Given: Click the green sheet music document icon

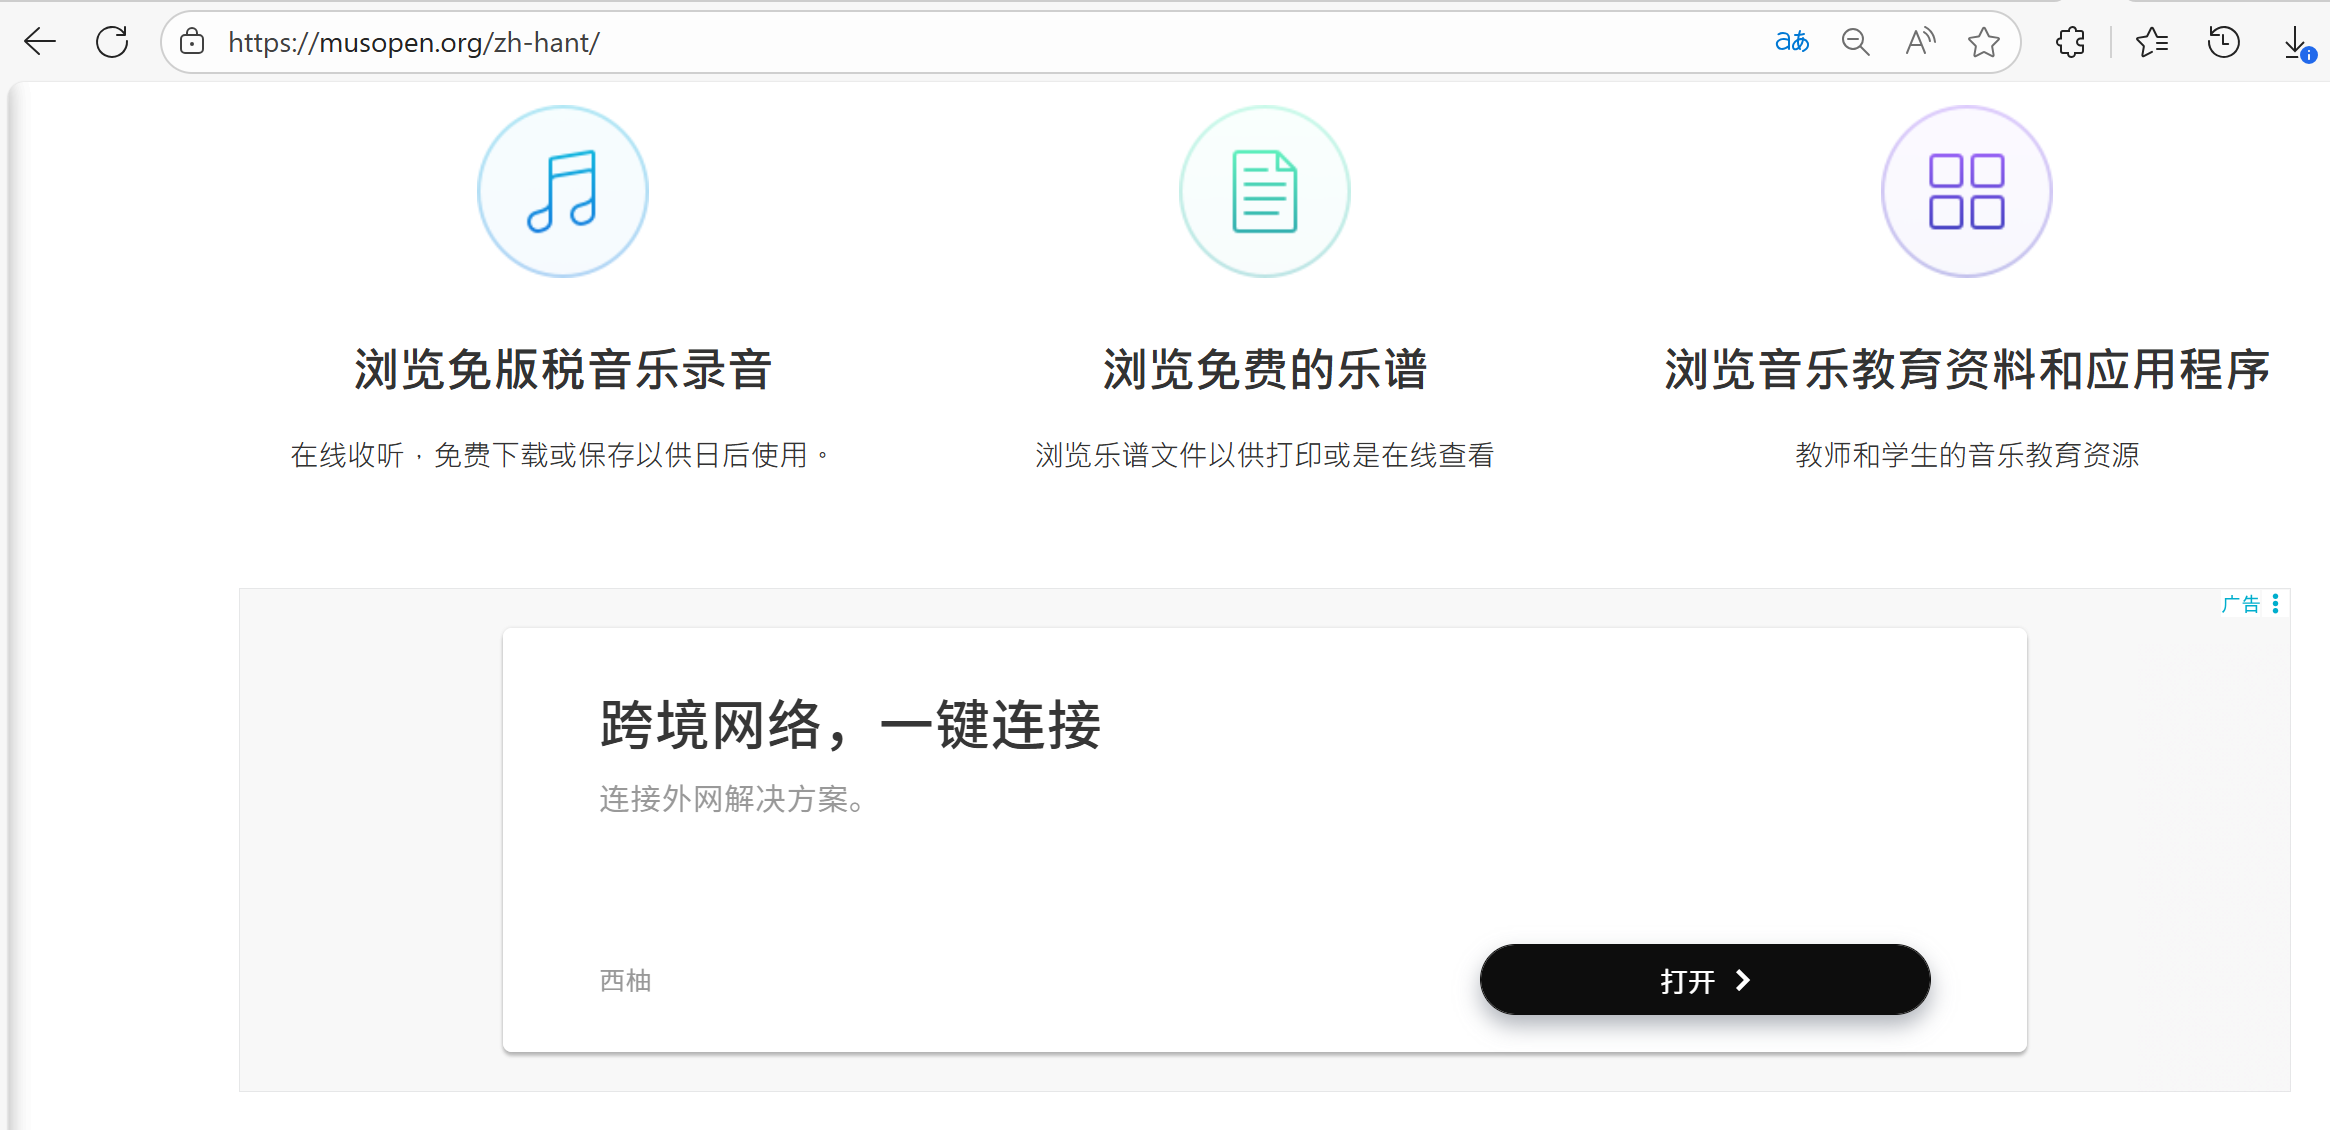Looking at the screenshot, I should click(x=1265, y=191).
